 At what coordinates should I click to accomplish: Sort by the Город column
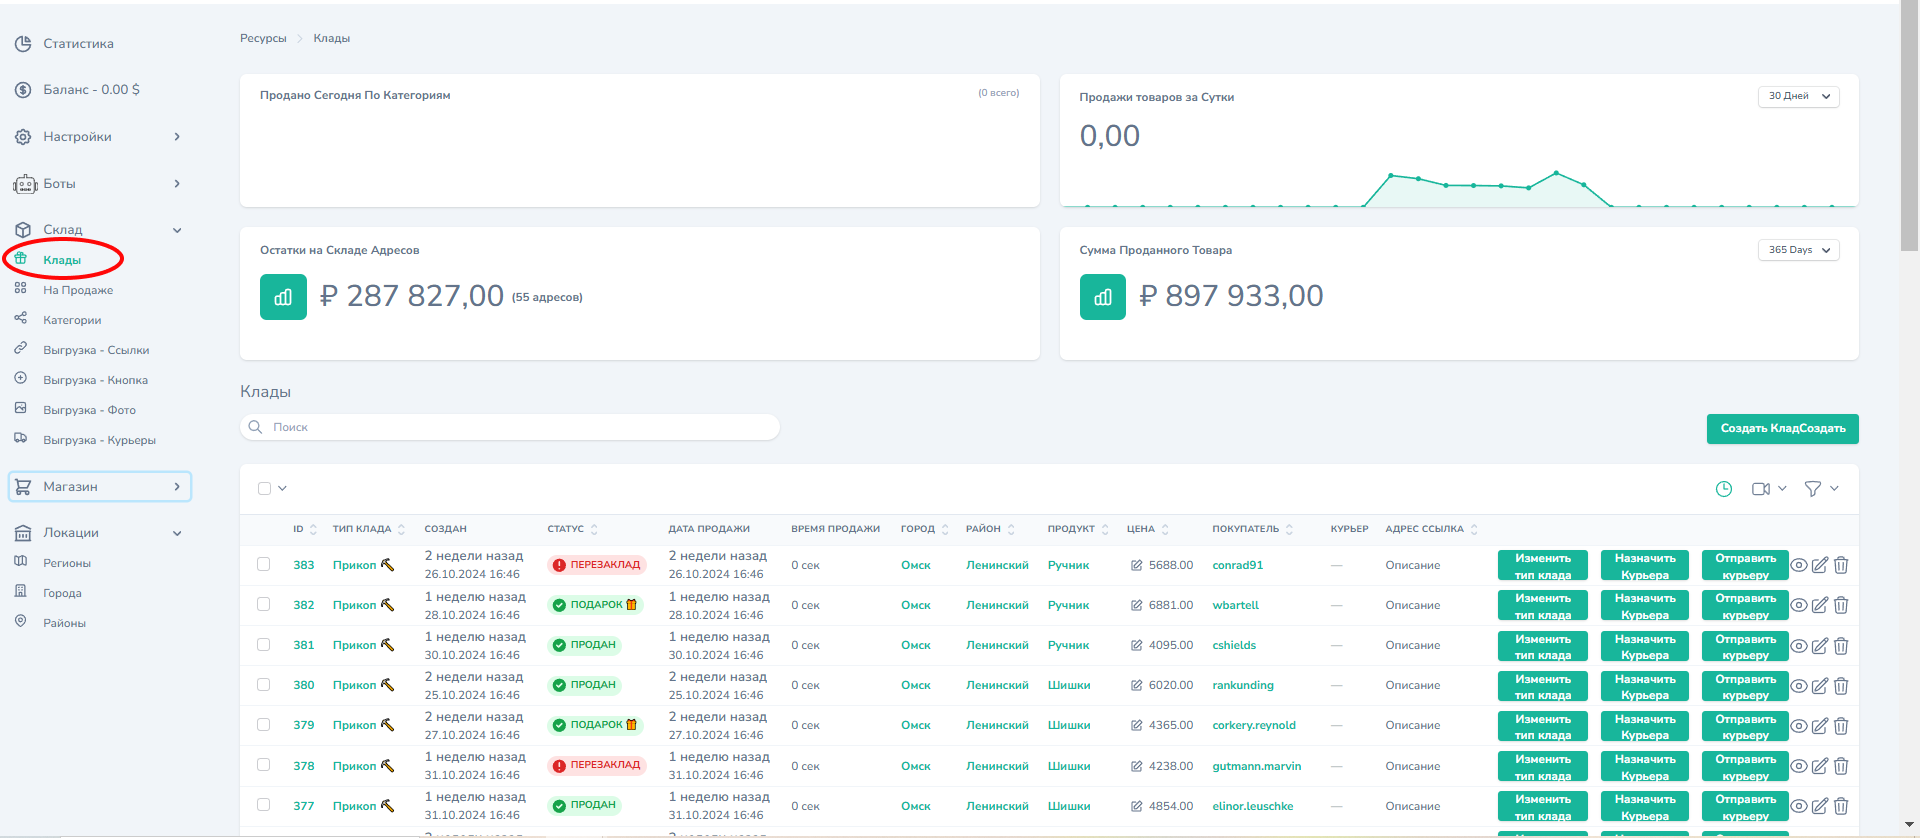tap(925, 529)
